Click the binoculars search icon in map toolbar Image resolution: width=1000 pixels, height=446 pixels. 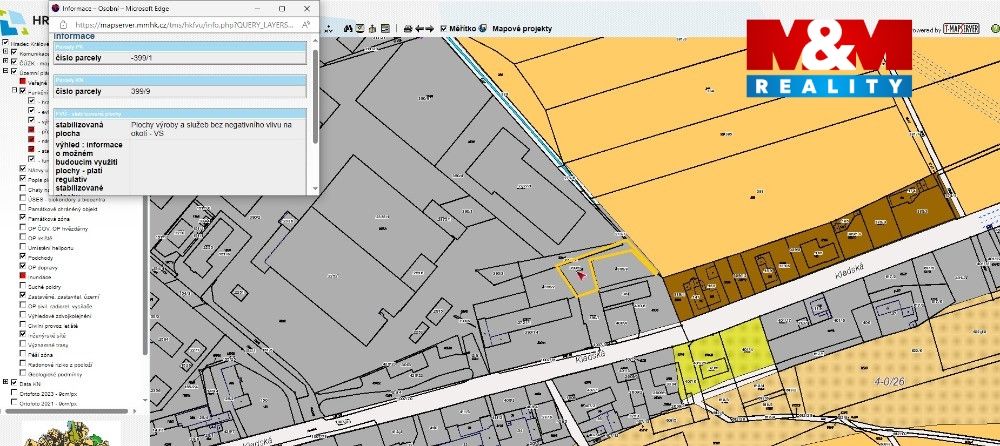click(348, 29)
